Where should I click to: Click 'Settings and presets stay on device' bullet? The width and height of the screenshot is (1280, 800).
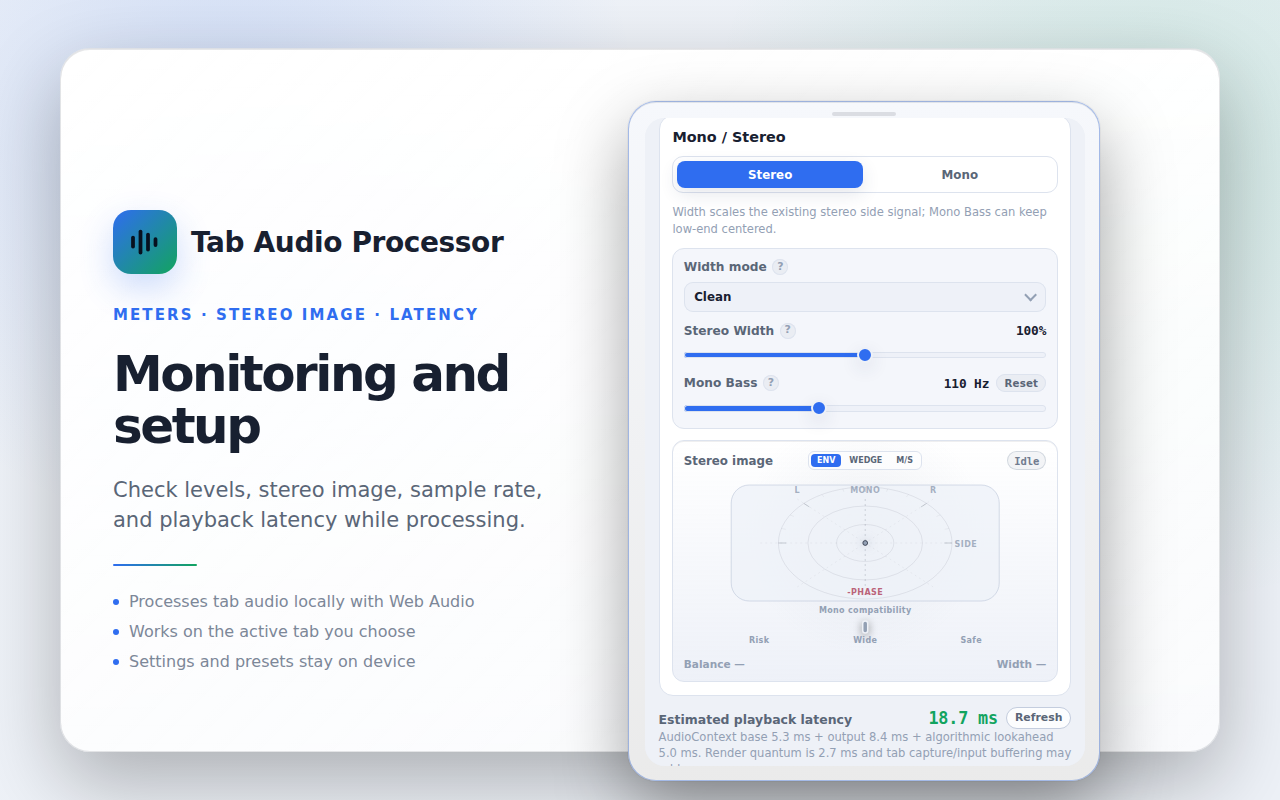[x=272, y=661]
